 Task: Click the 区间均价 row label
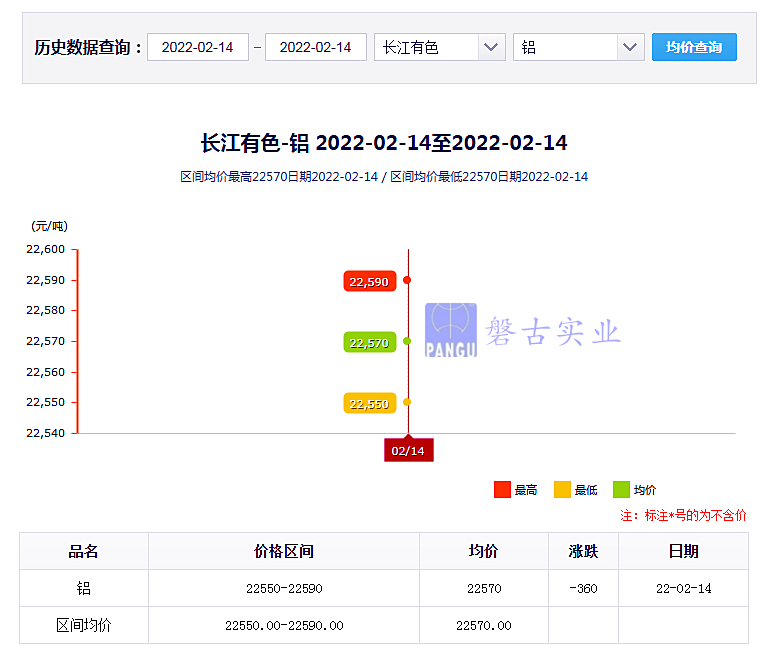click(84, 626)
